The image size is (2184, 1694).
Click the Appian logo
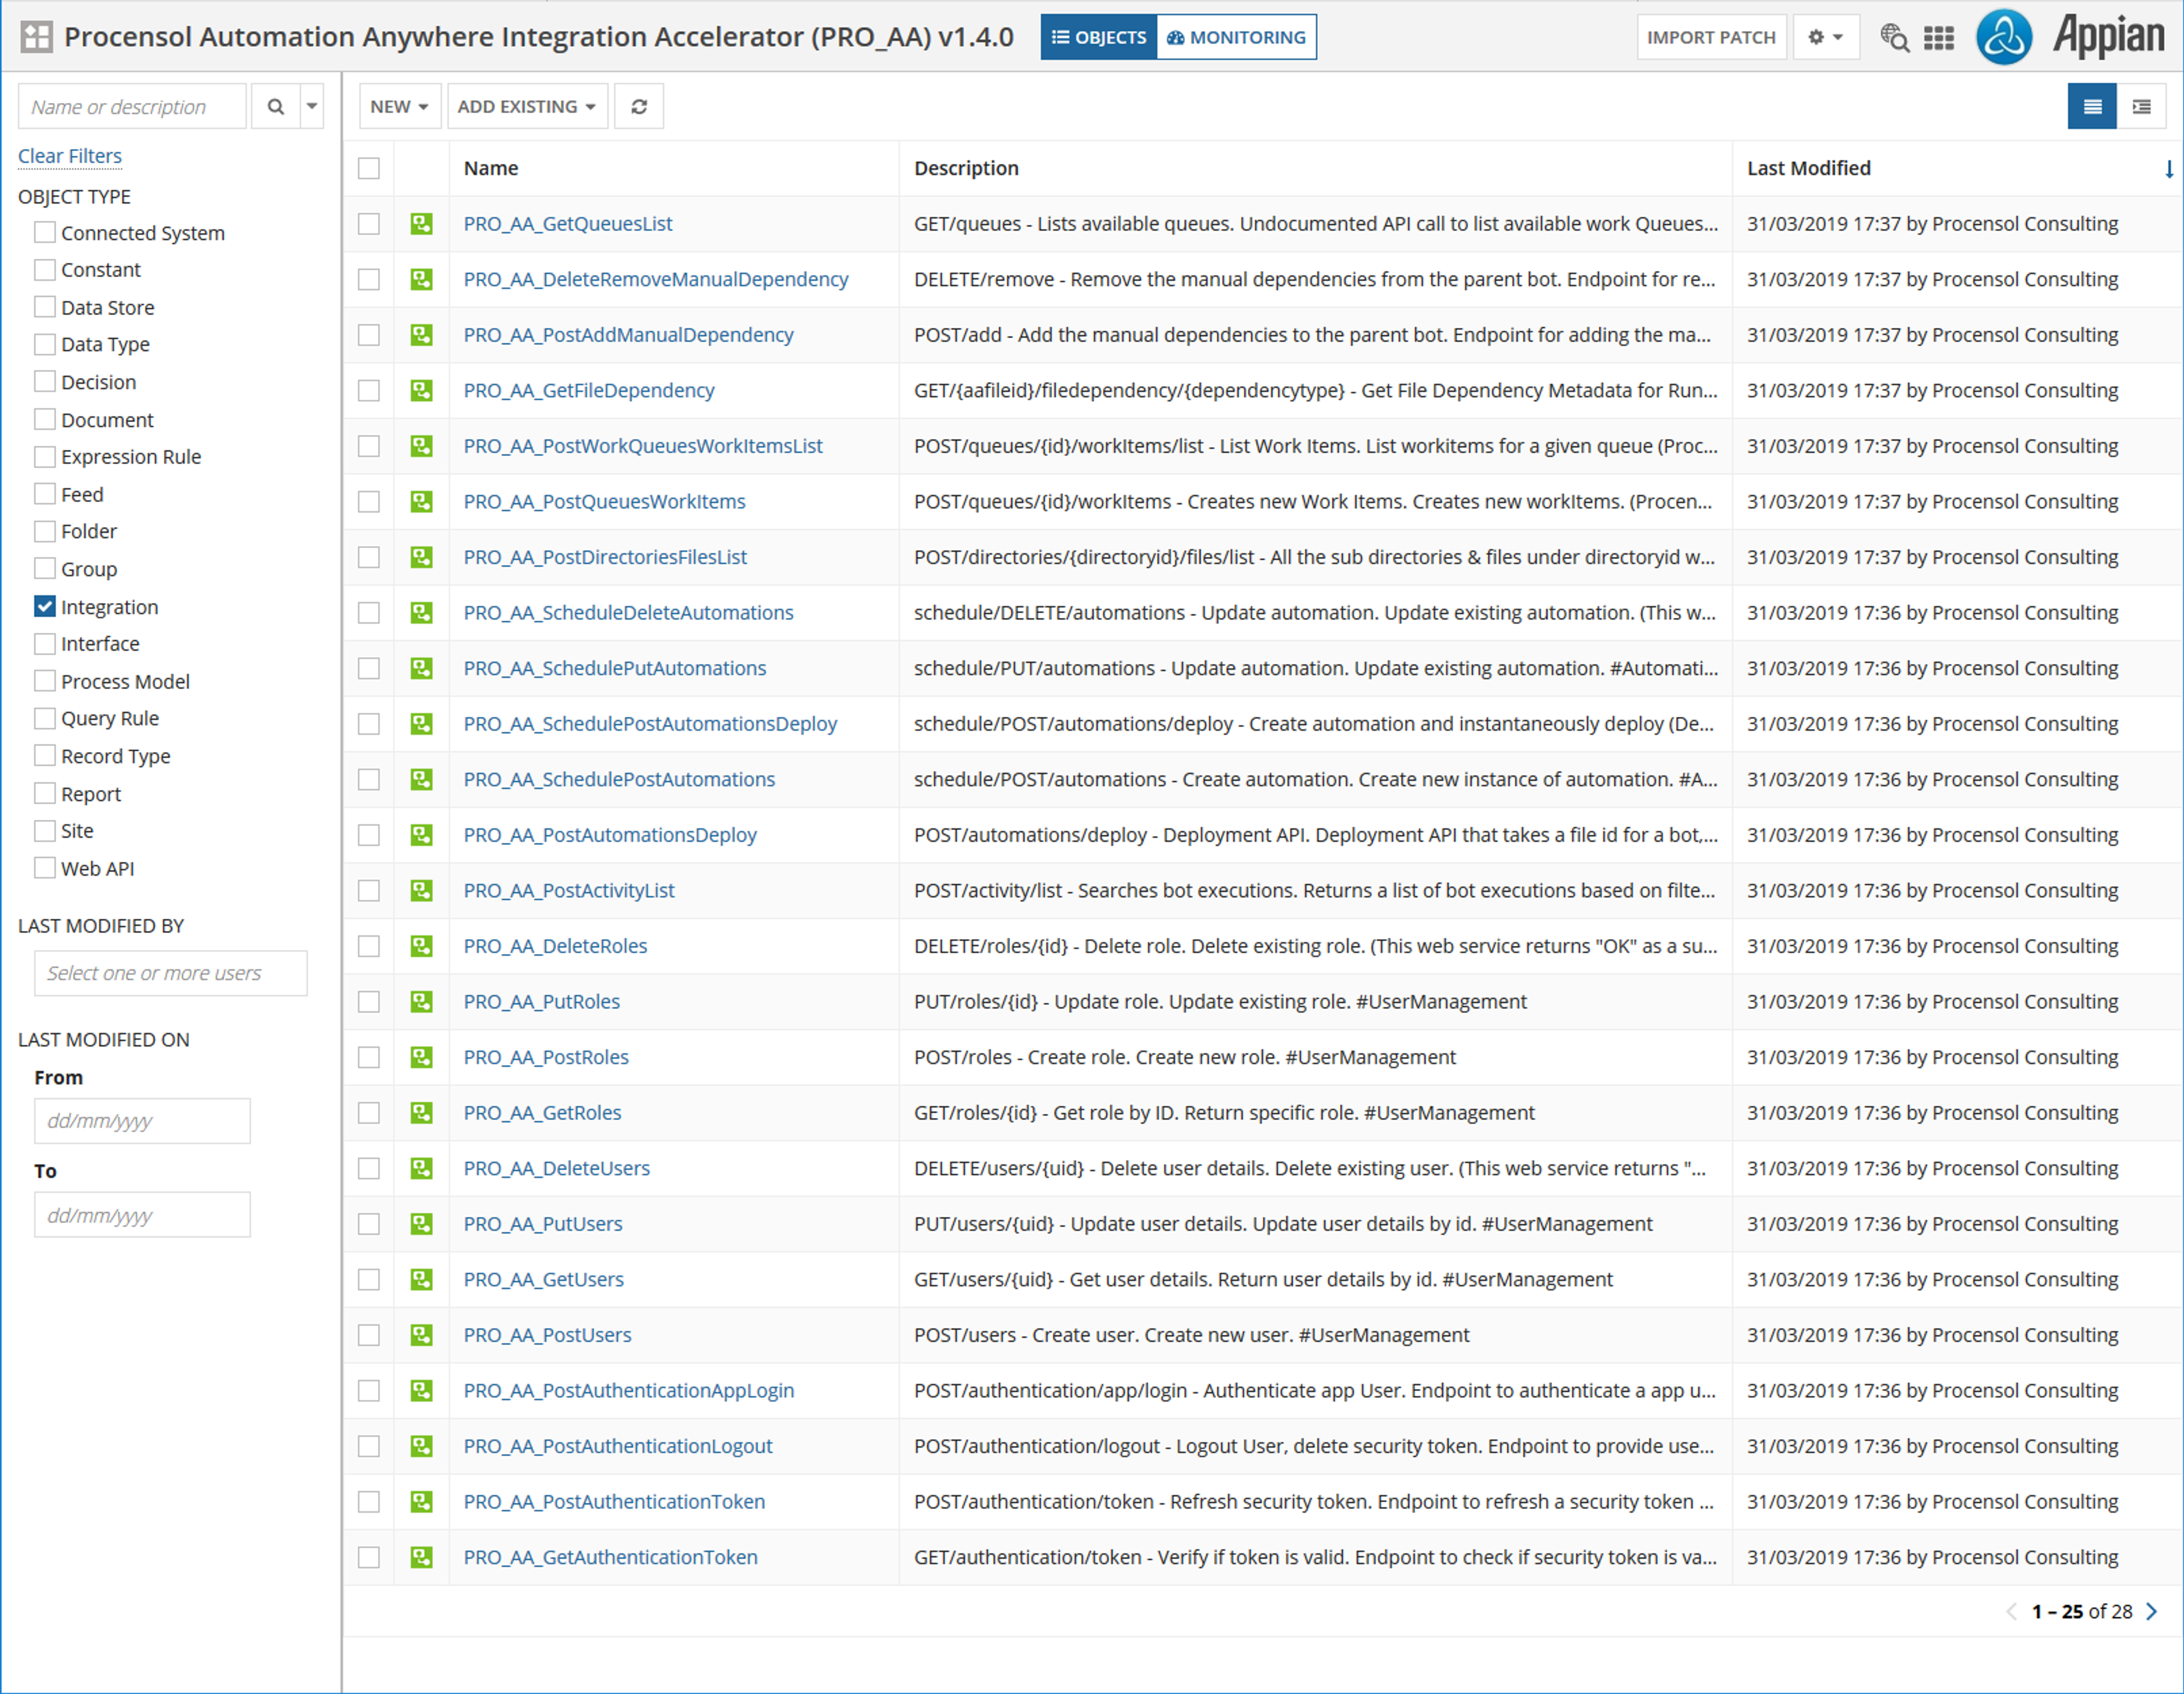click(2108, 37)
